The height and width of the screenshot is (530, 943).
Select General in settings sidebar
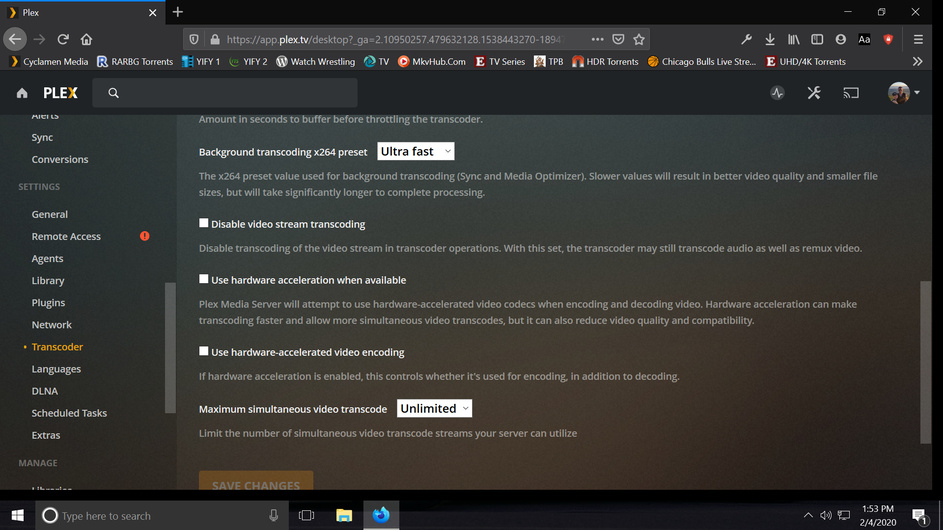coord(49,214)
